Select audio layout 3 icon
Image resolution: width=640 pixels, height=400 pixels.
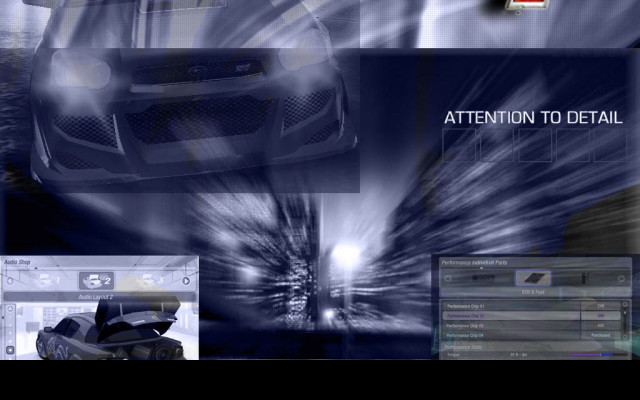151,280
